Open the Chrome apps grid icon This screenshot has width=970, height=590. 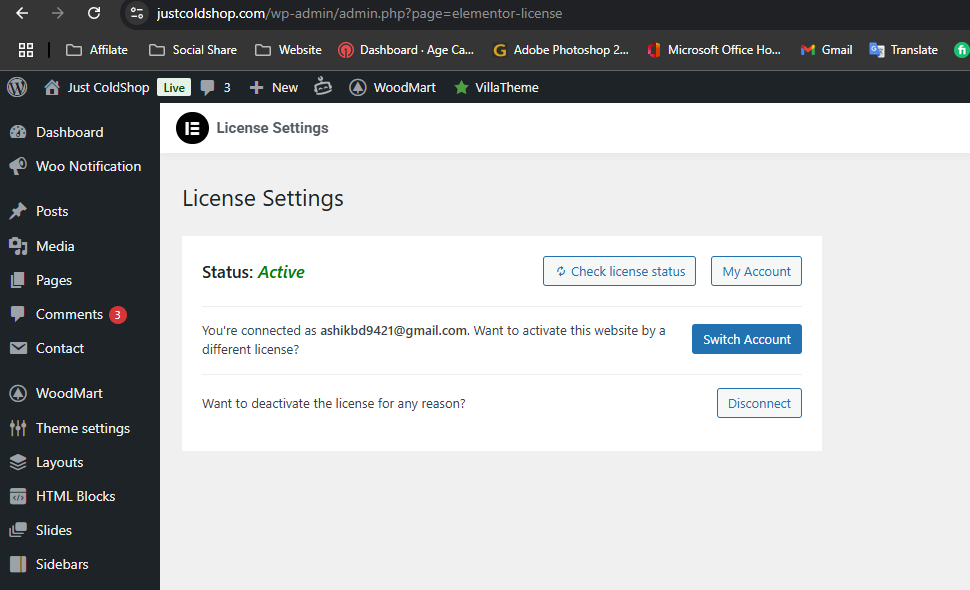click(26, 49)
